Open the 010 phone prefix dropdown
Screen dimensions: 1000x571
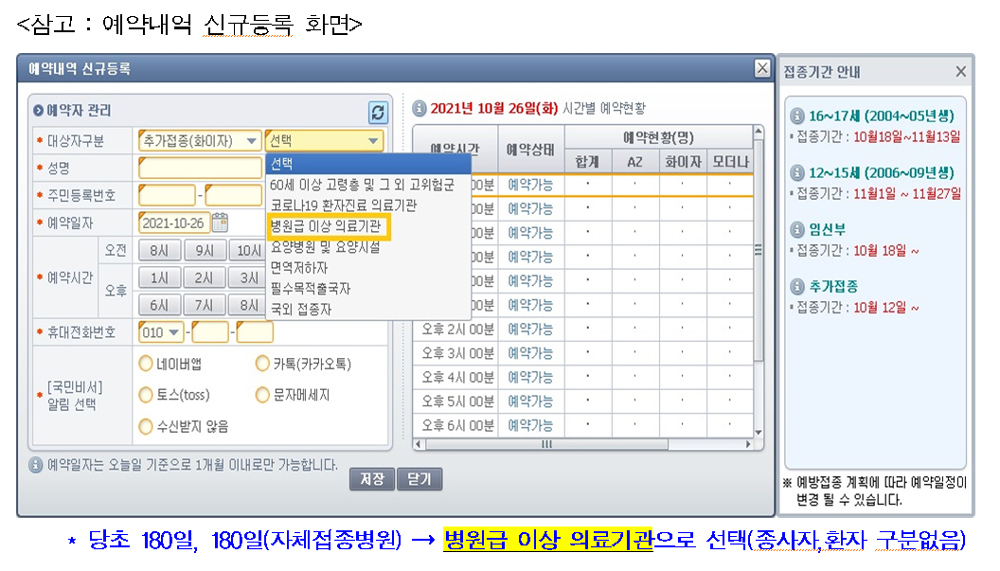click(x=161, y=332)
